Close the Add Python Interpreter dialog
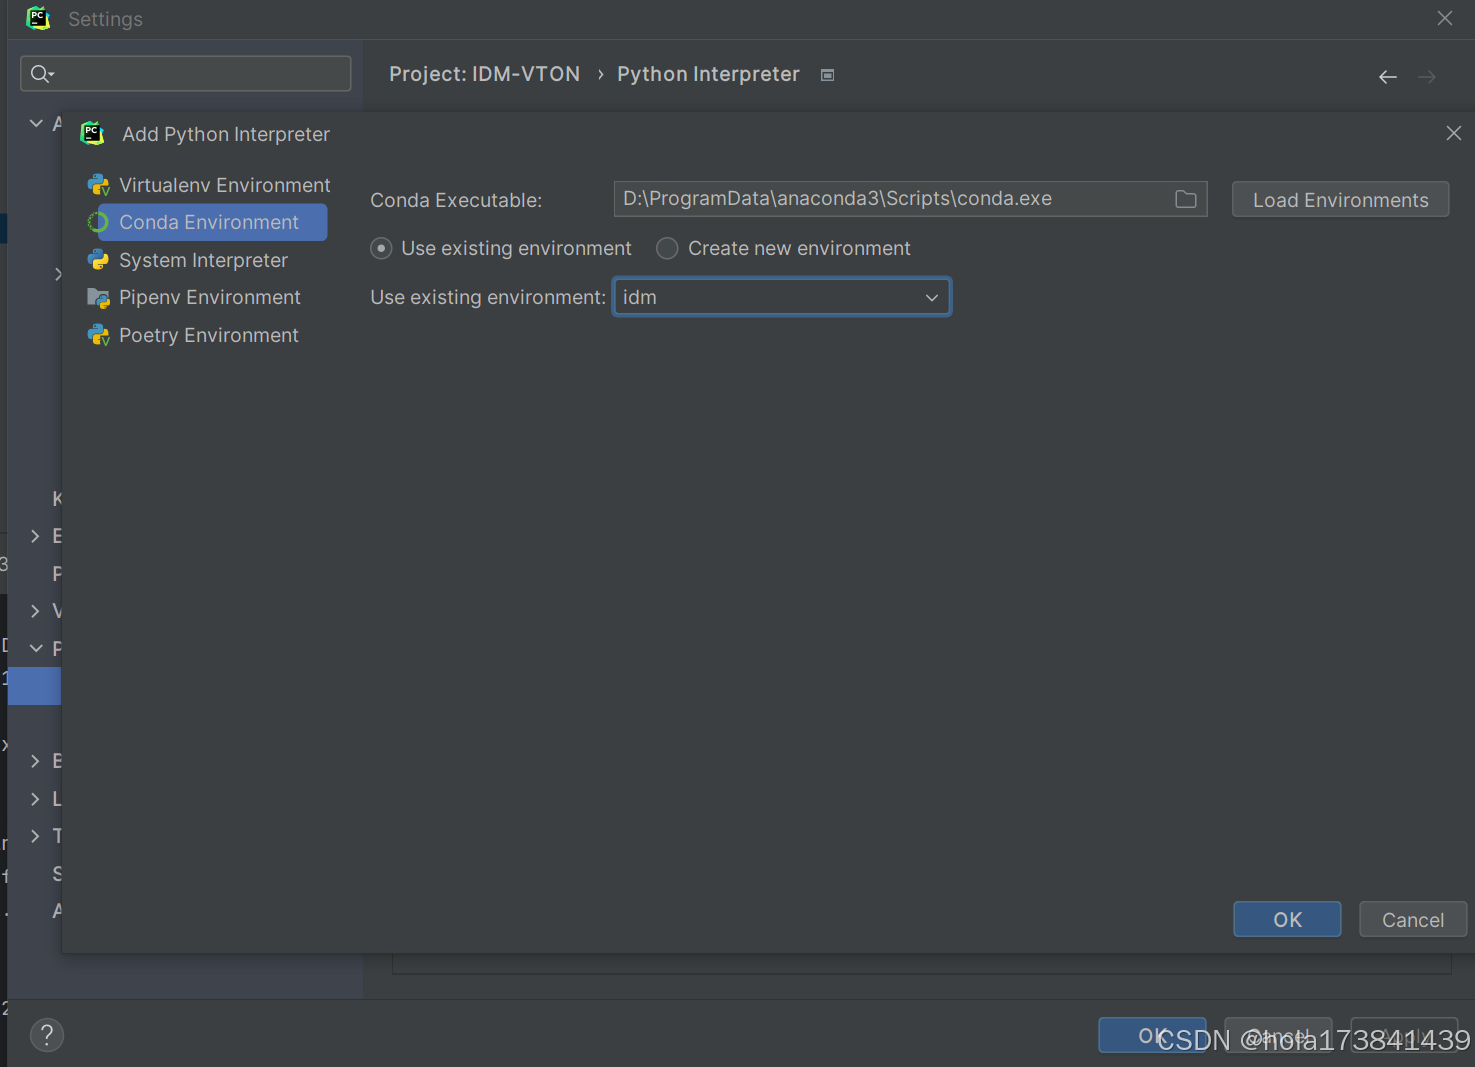The width and height of the screenshot is (1475, 1067). click(1454, 133)
